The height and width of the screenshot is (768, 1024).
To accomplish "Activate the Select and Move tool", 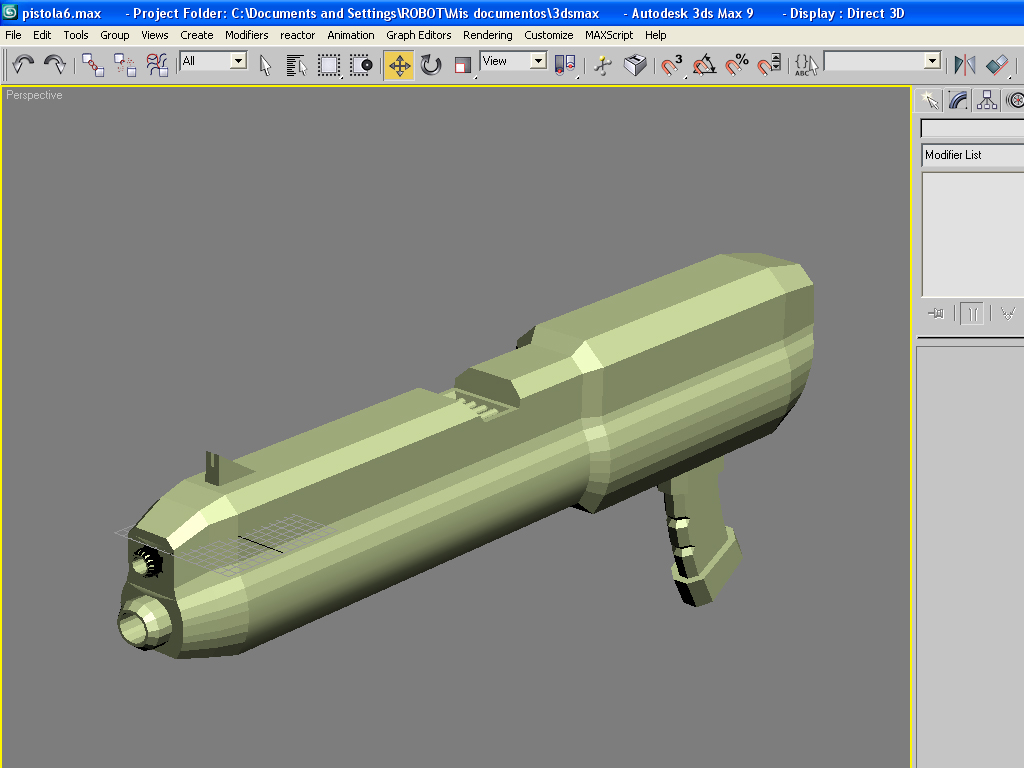I will coord(399,65).
